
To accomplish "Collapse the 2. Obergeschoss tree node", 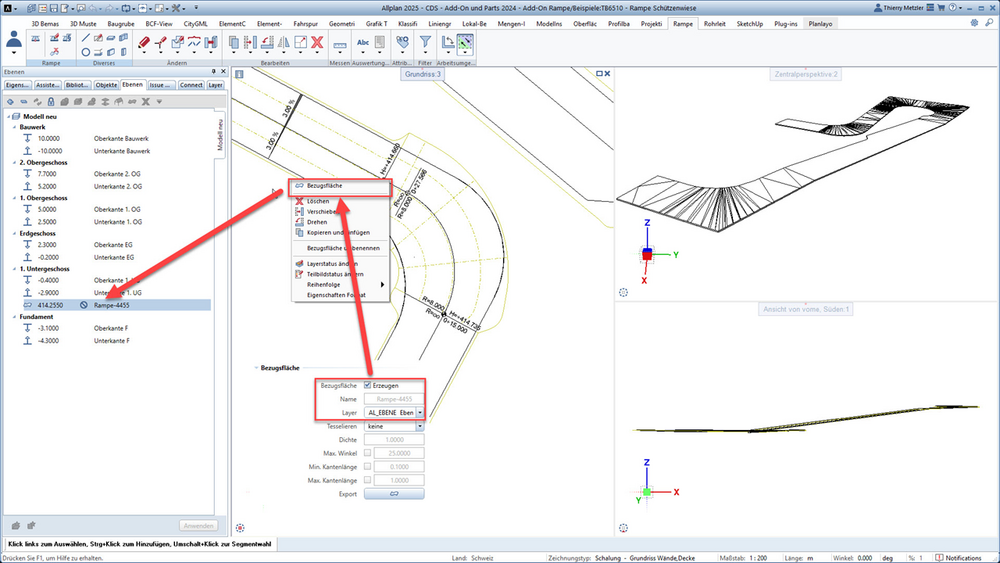I will (x=14, y=163).
